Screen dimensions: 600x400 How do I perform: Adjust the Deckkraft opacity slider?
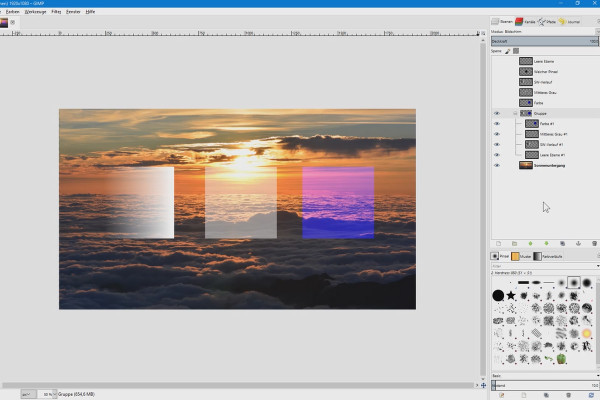click(x=545, y=41)
